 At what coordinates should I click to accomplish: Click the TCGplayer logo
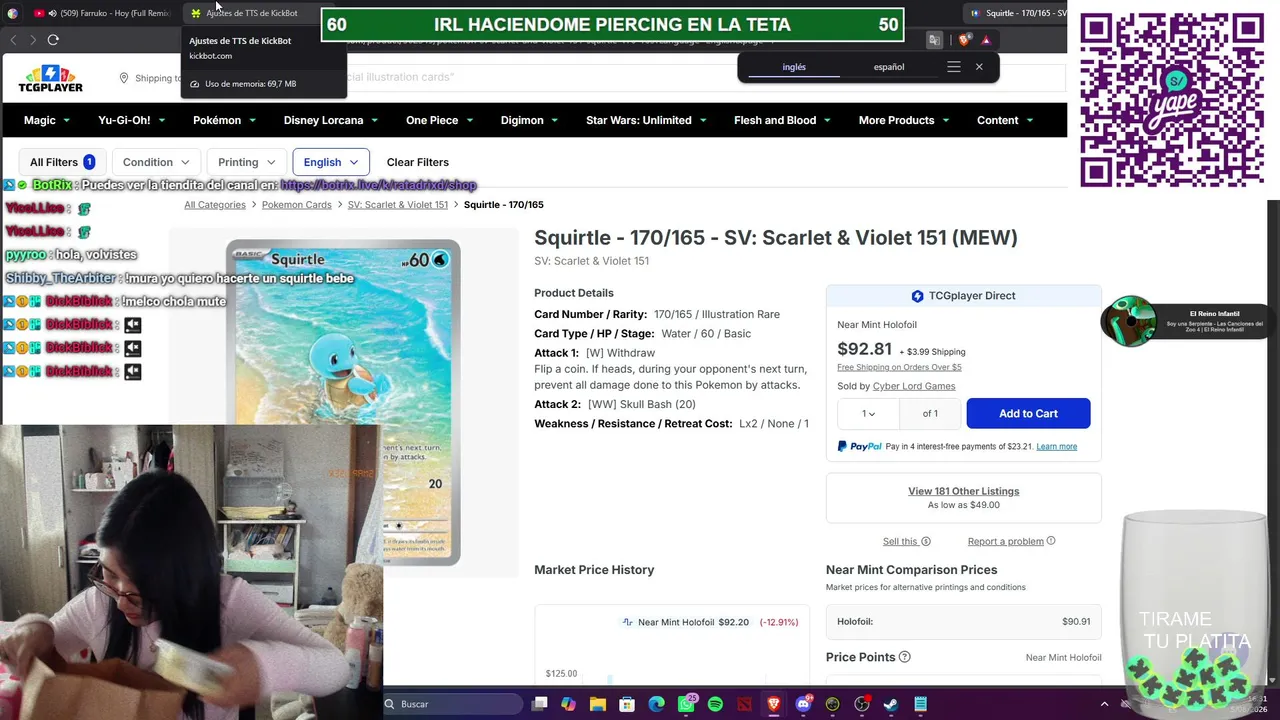[50, 78]
